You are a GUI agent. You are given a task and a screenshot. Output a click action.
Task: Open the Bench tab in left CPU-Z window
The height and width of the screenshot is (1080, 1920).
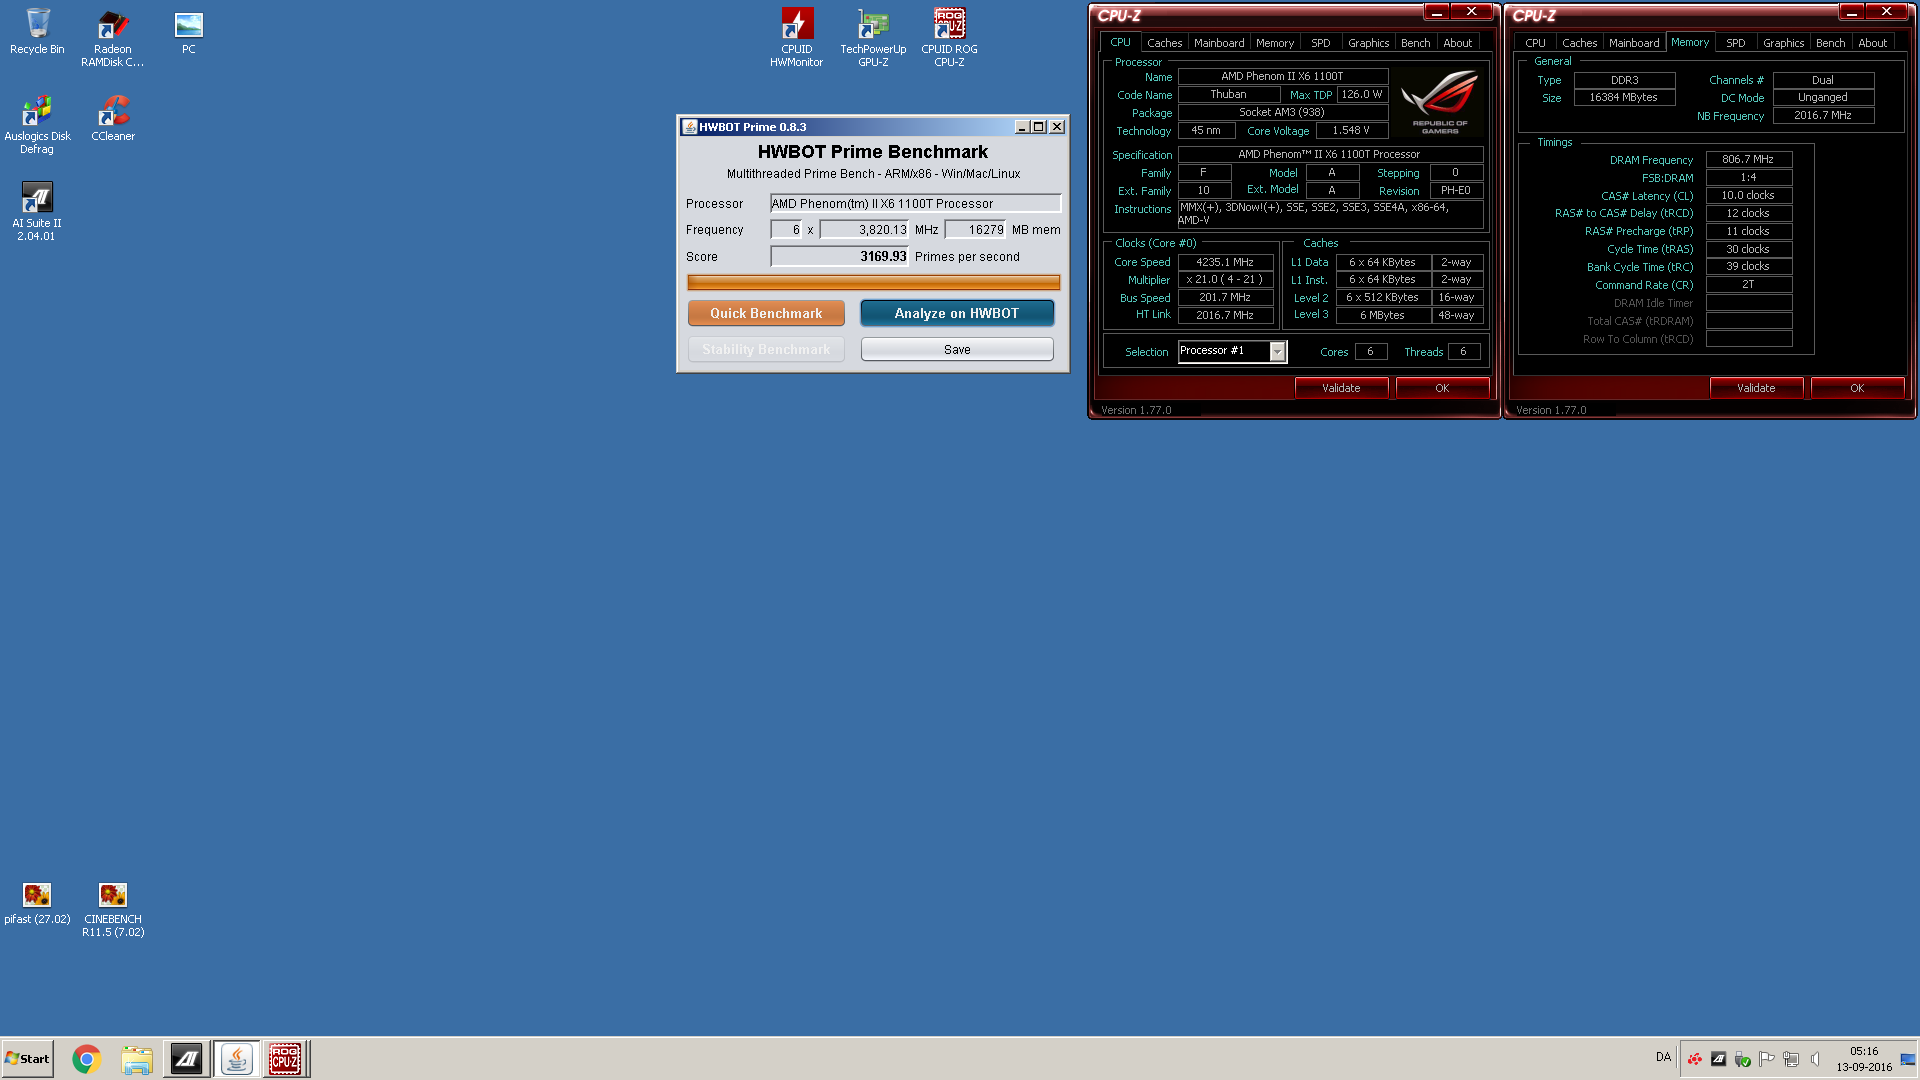coord(1415,43)
